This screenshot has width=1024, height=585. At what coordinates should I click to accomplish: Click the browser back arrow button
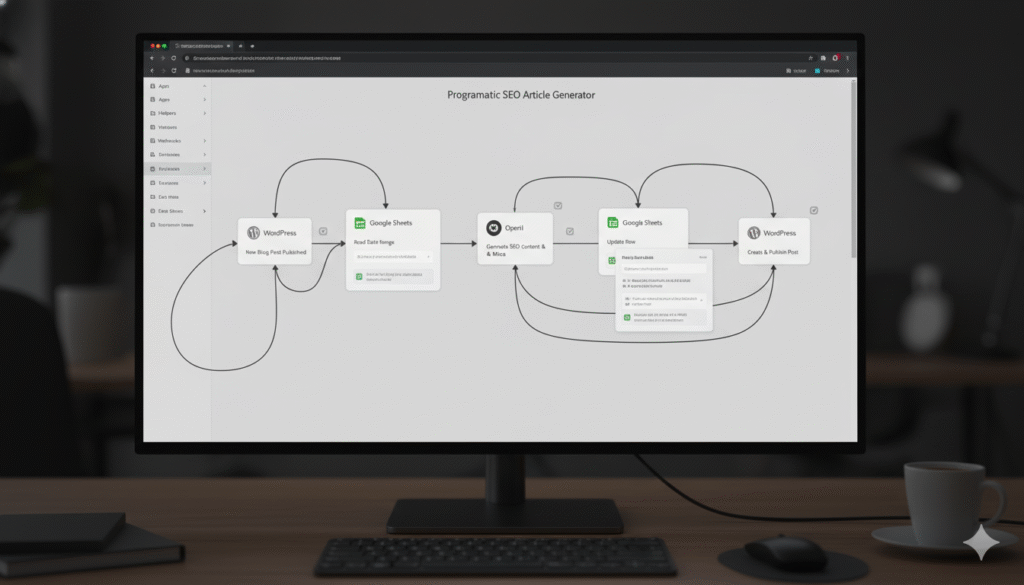click(x=152, y=58)
